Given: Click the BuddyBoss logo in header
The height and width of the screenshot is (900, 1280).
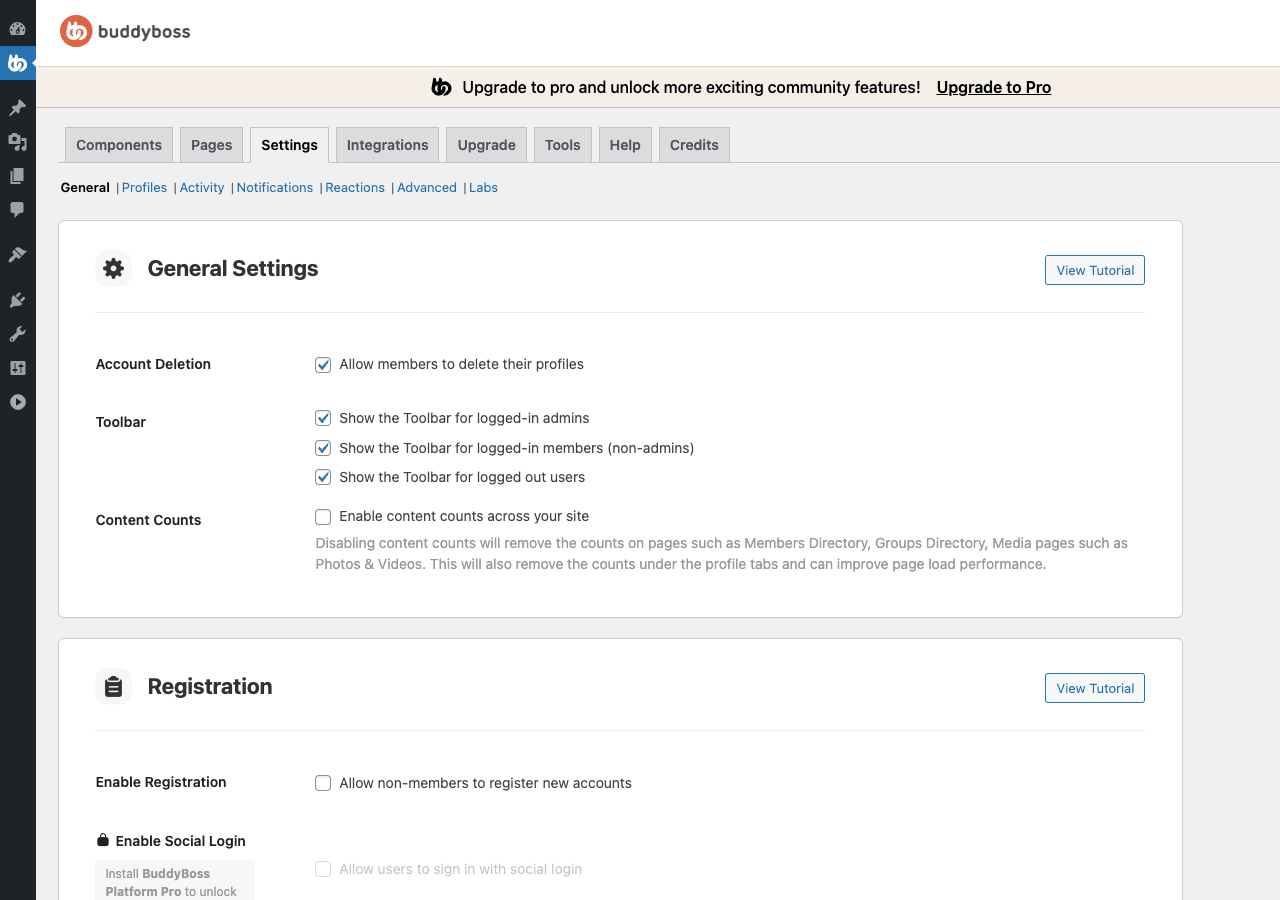Looking at the screenshot, I should point(125,32).
